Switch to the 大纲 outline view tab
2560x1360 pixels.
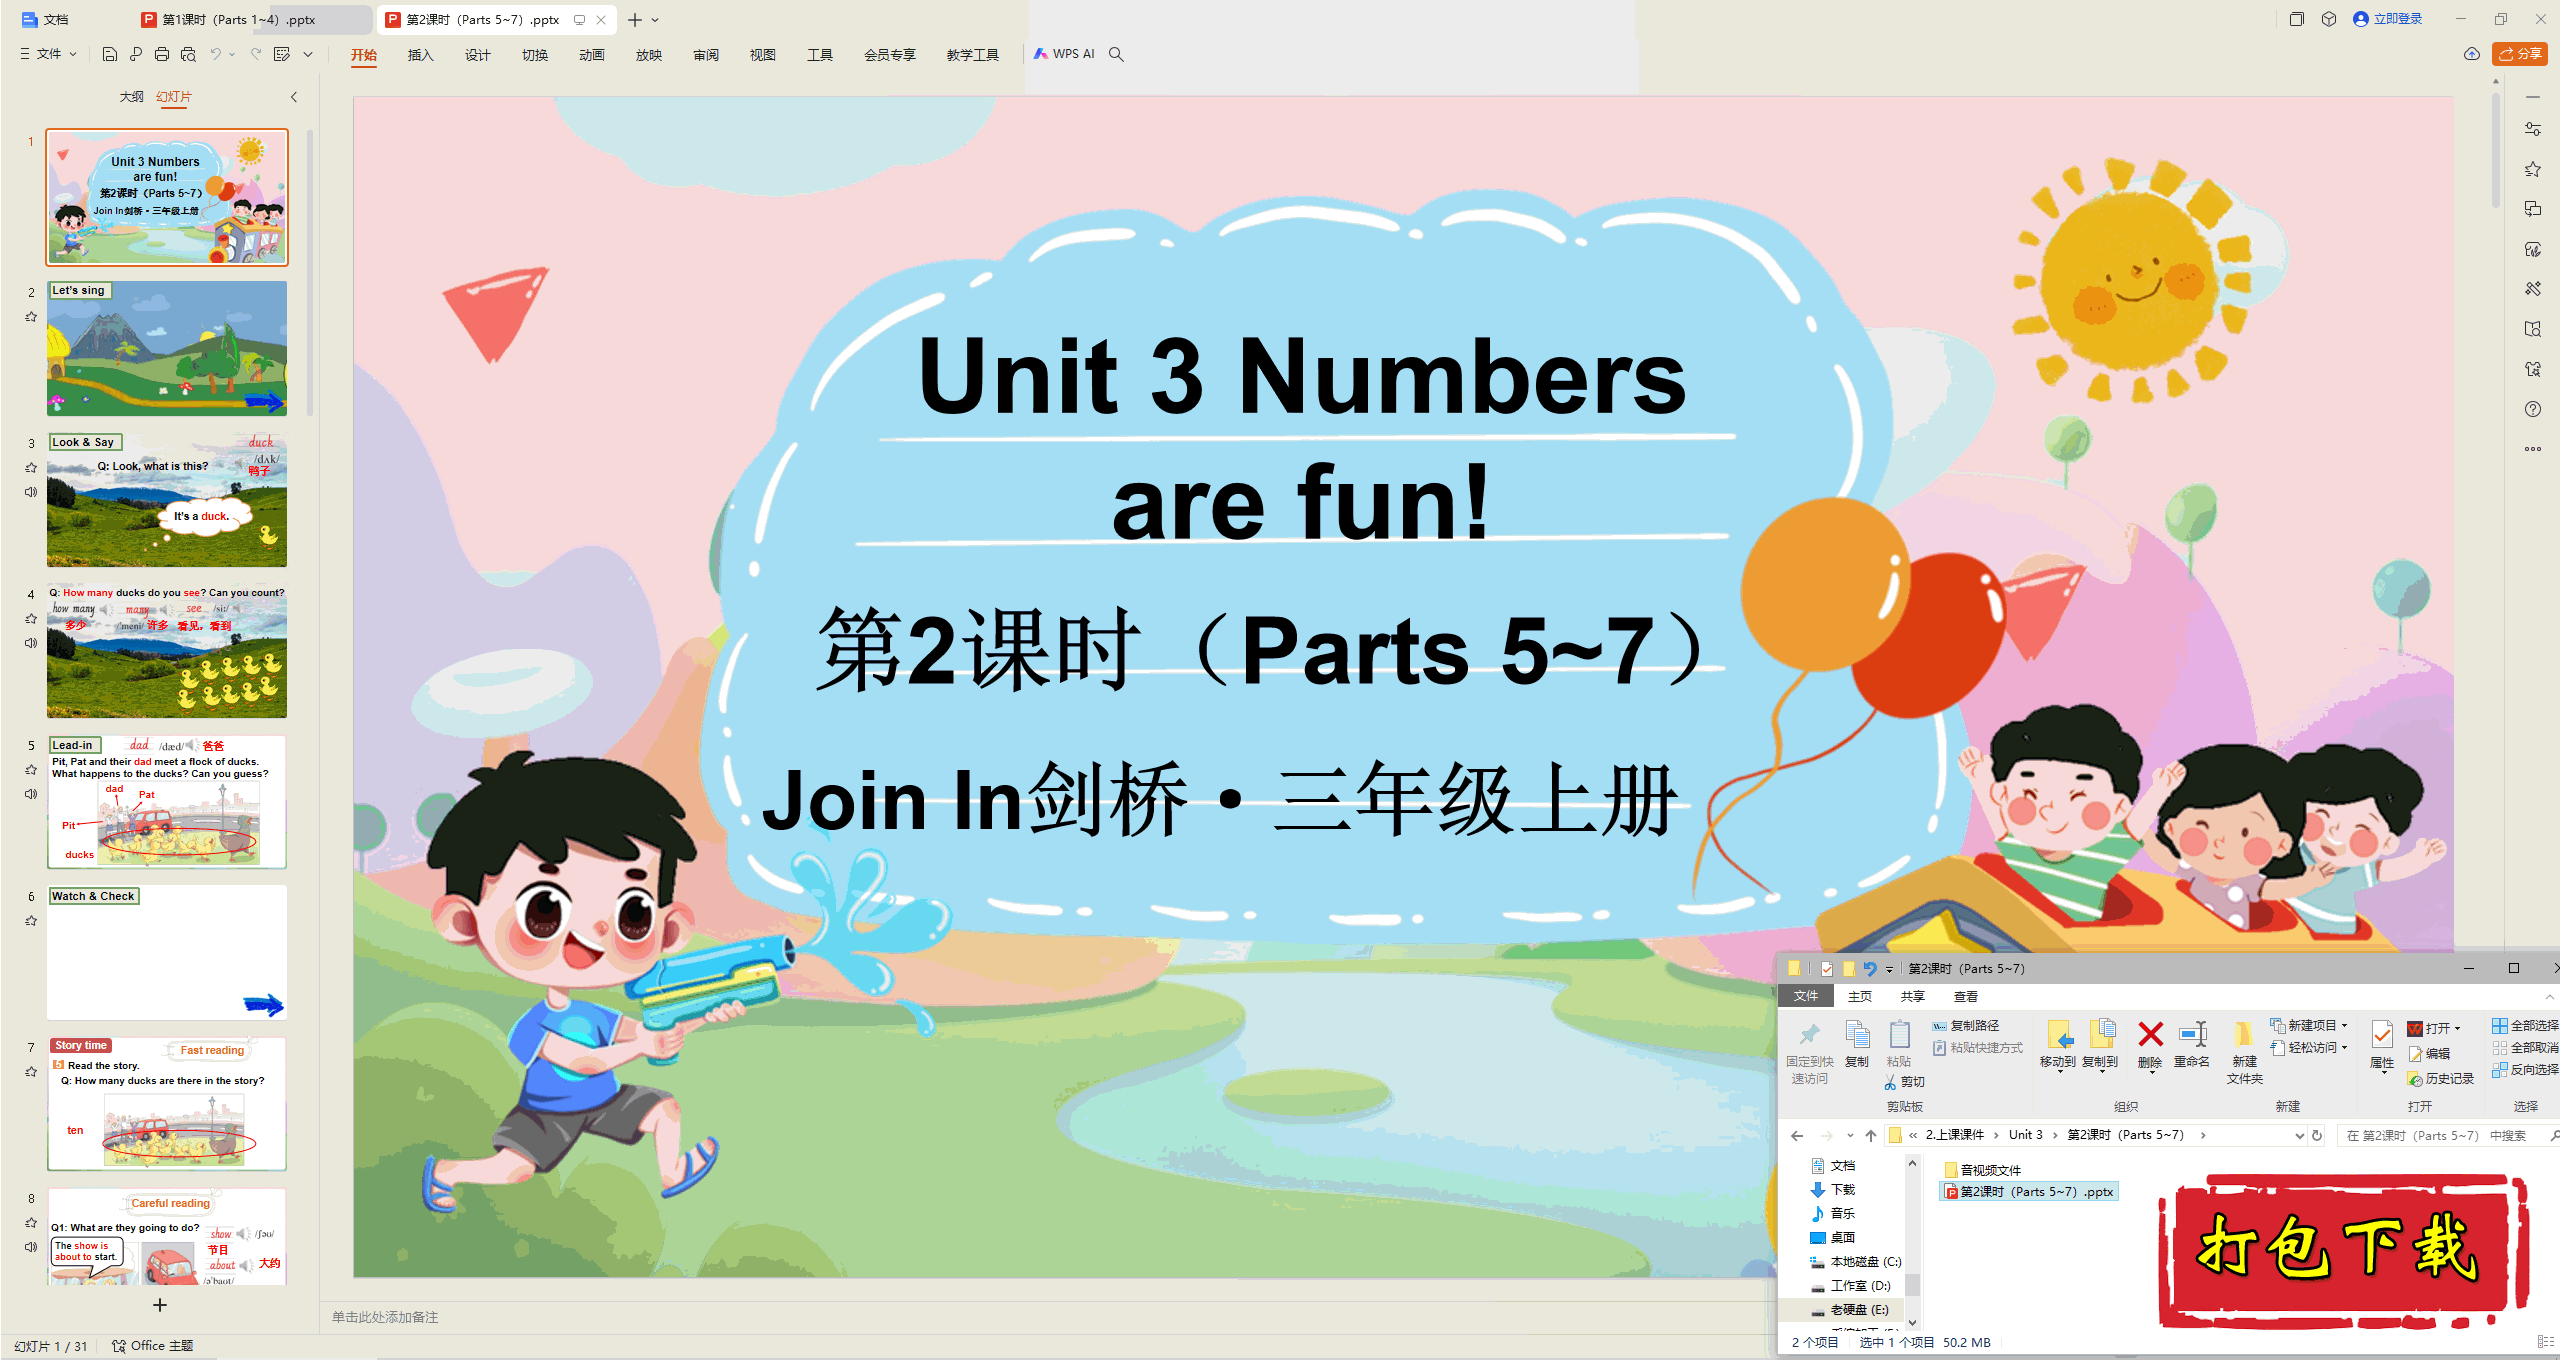click(132, 97)
